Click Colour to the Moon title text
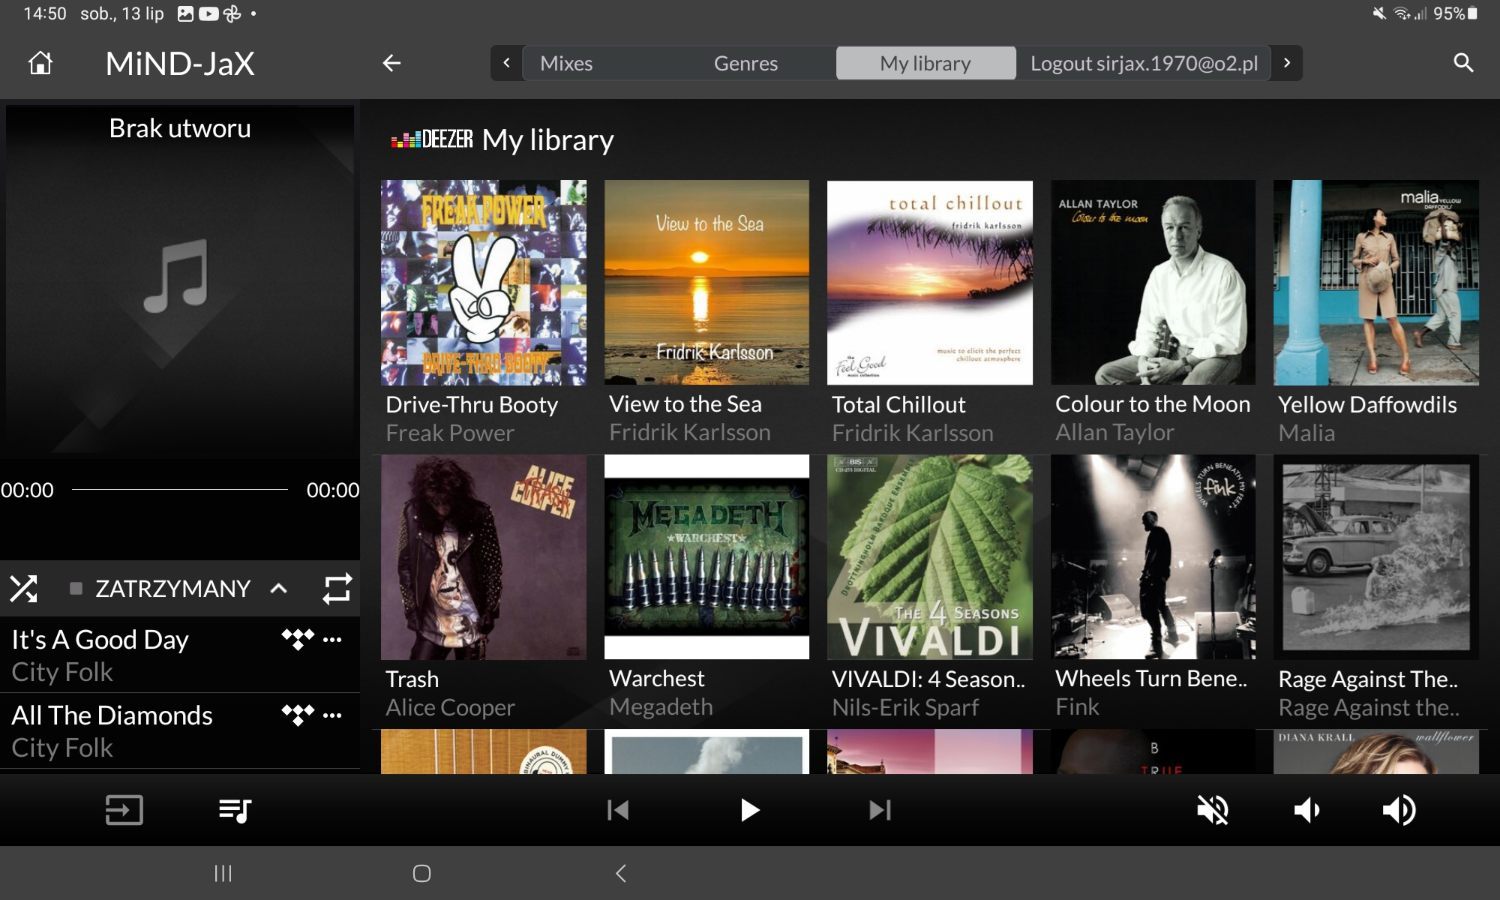This screenshot has width=1500, height=900. 1153,405
